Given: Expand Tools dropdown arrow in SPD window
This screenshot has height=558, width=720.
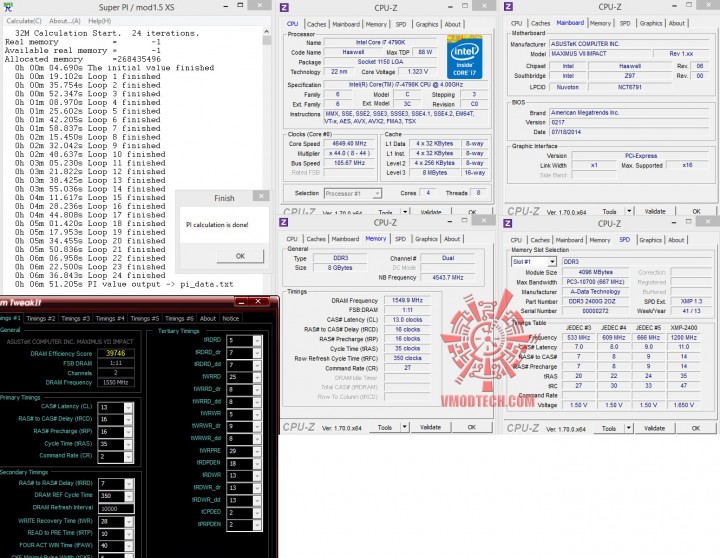Looking at the screenshot, I should 629,428.
